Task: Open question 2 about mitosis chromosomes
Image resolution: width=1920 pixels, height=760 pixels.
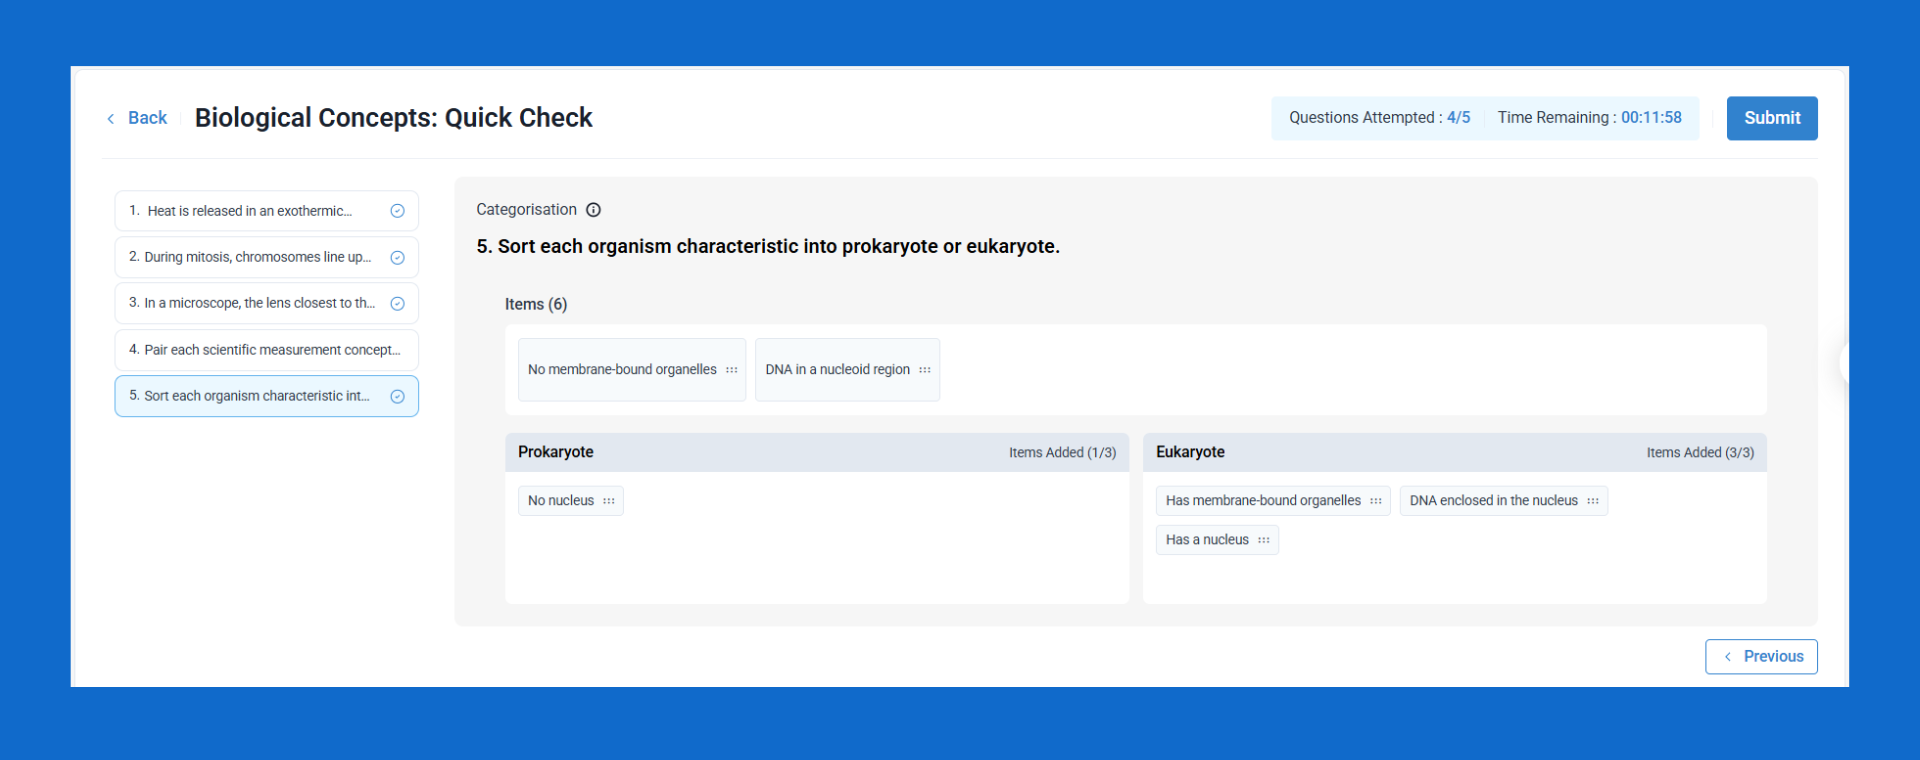Action: click(267, 258)
